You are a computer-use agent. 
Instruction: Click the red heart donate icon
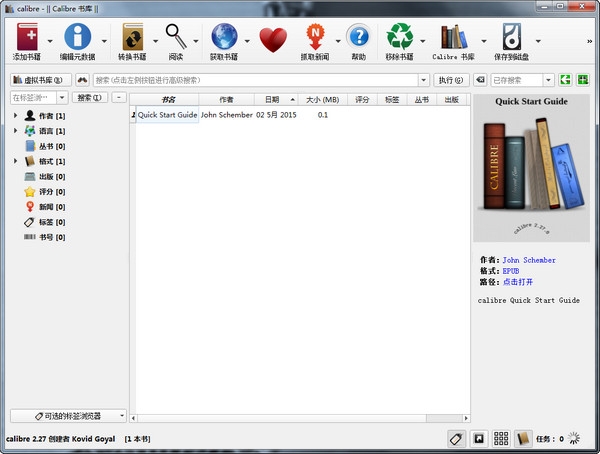tap(272, 39)
